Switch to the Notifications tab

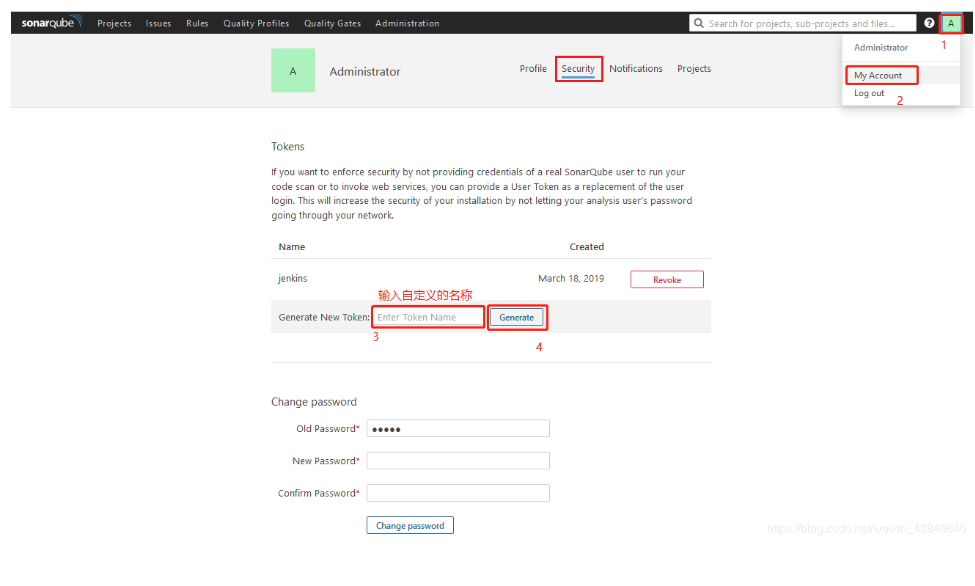click(x=635, y=68)
